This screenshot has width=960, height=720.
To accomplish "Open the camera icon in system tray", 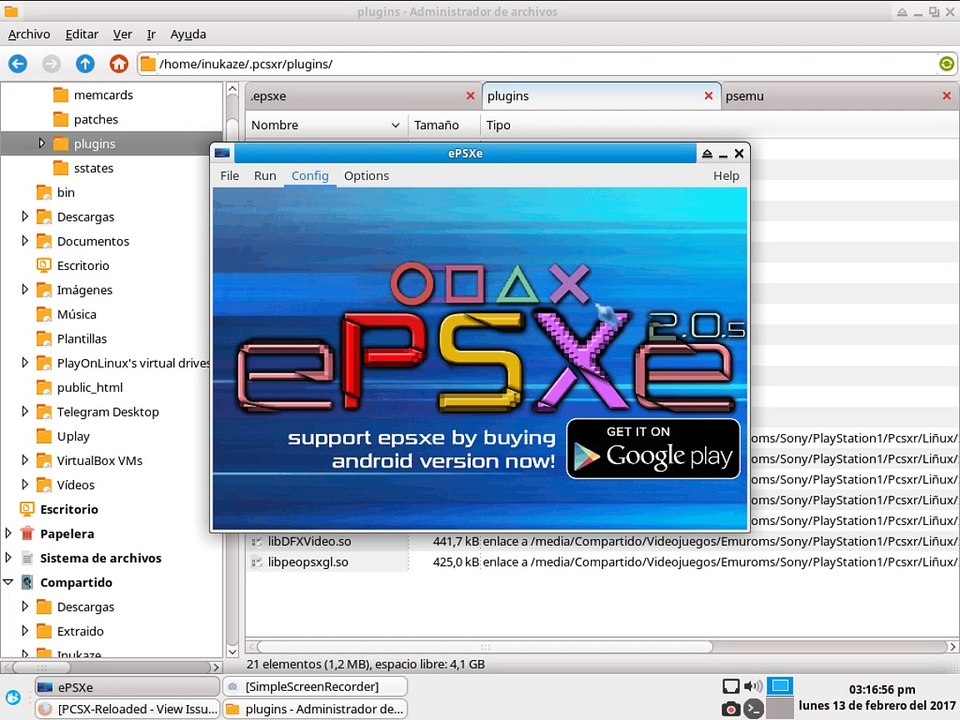I will point(730,709).
